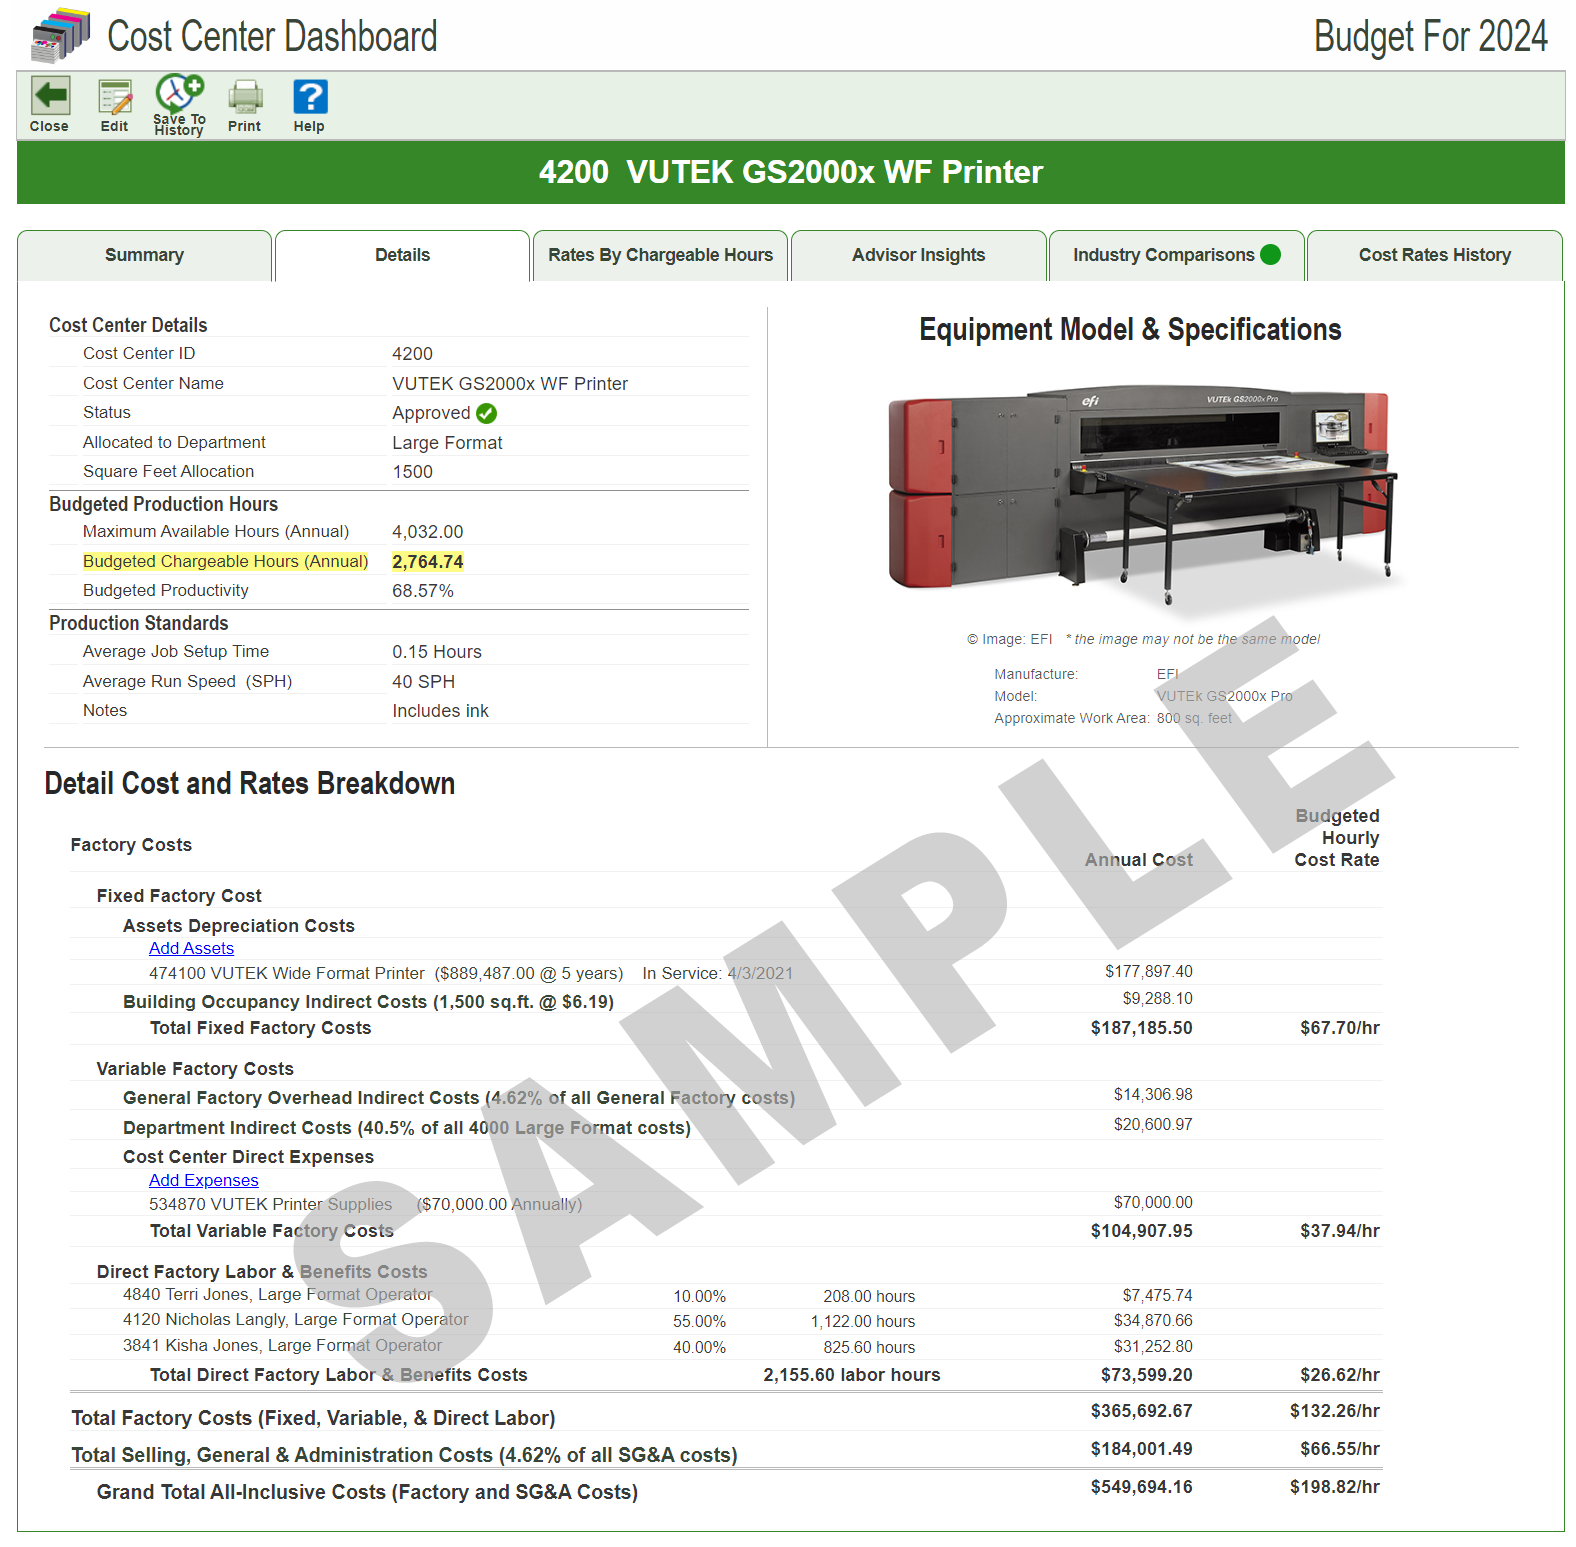Click the Large Format department value

click(447, 443)
